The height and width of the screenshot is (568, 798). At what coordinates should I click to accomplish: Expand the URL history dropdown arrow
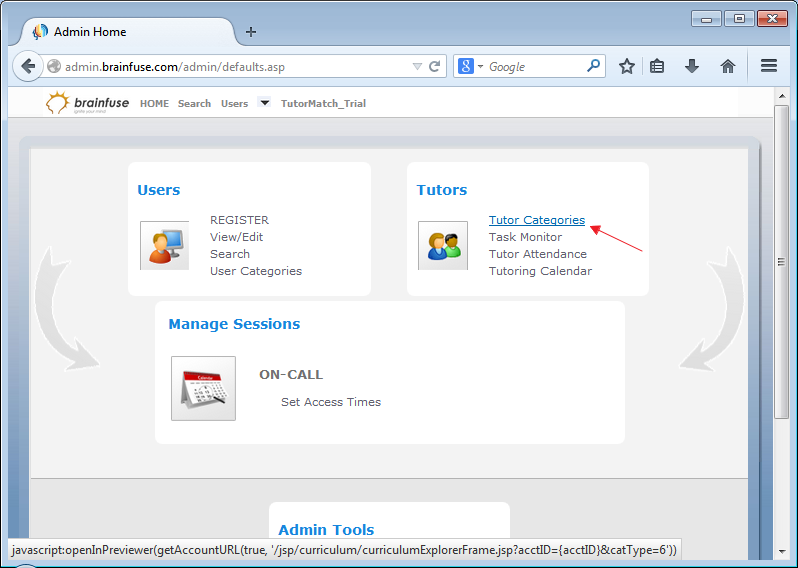417,66
